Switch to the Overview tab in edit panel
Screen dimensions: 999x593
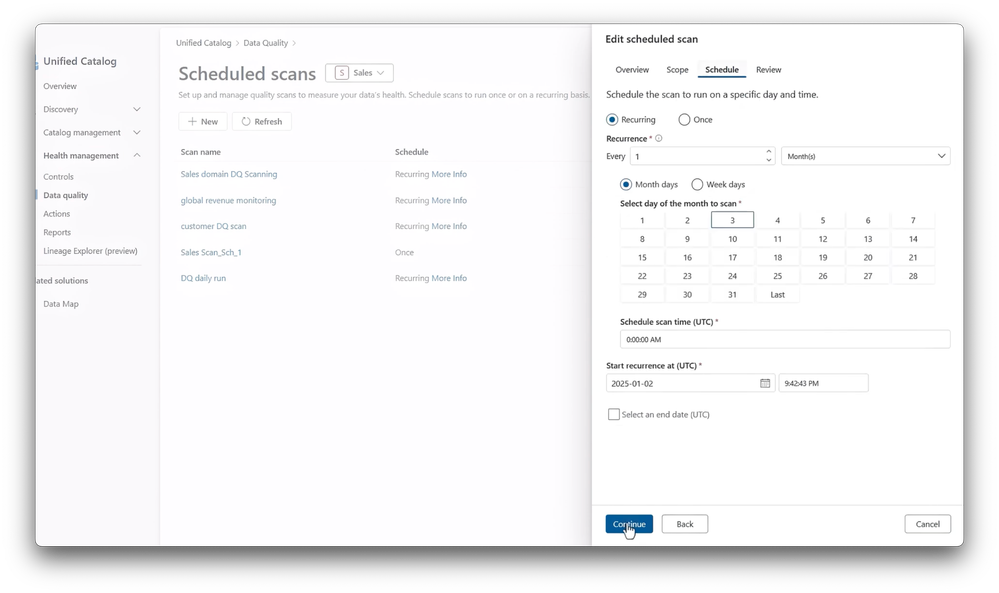(x=632, y=70)
